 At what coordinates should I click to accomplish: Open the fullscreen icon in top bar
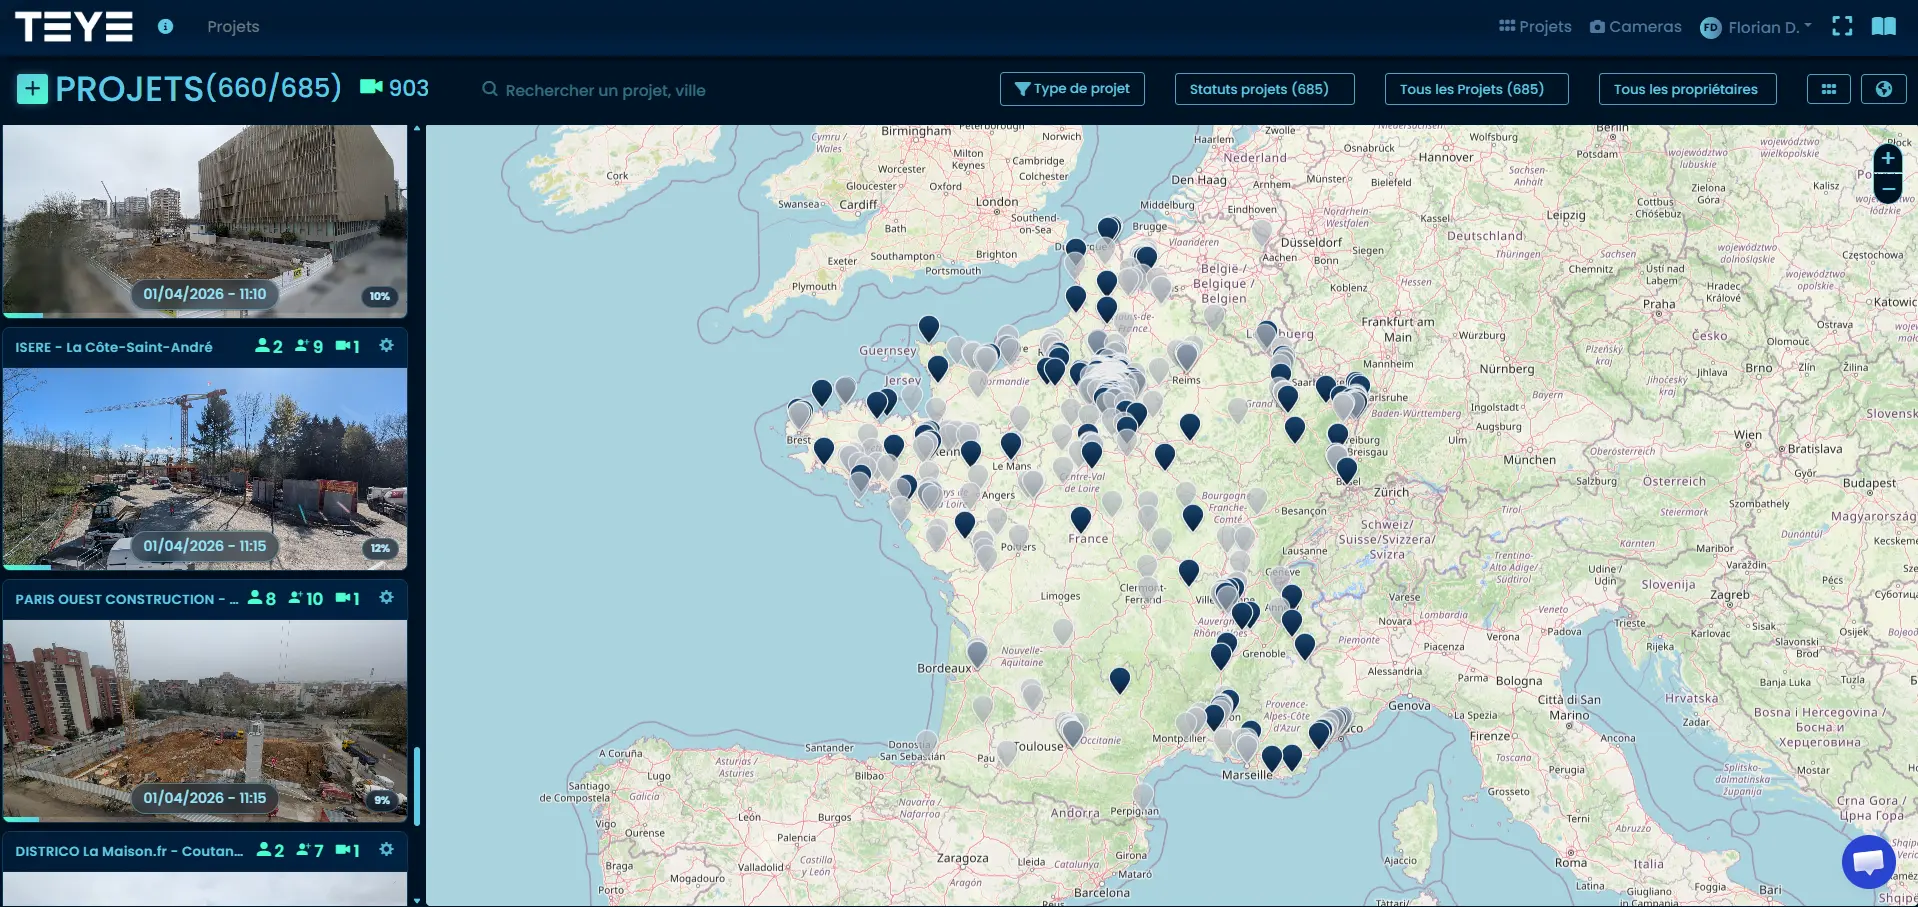click(1843, 26)
